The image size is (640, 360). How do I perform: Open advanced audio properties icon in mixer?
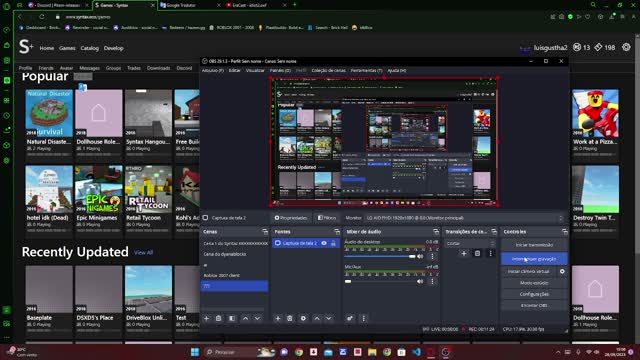(350, 318)
